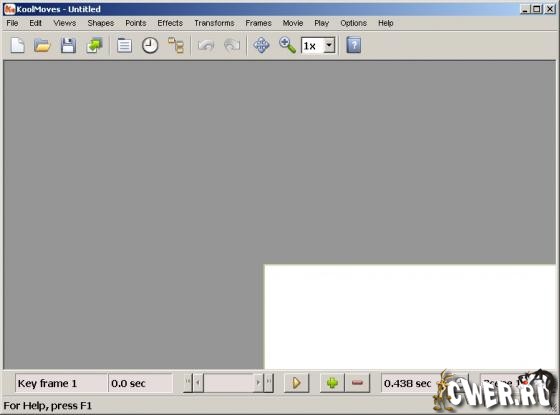Step forward one frame with right arrow

(x=258, y=383)
